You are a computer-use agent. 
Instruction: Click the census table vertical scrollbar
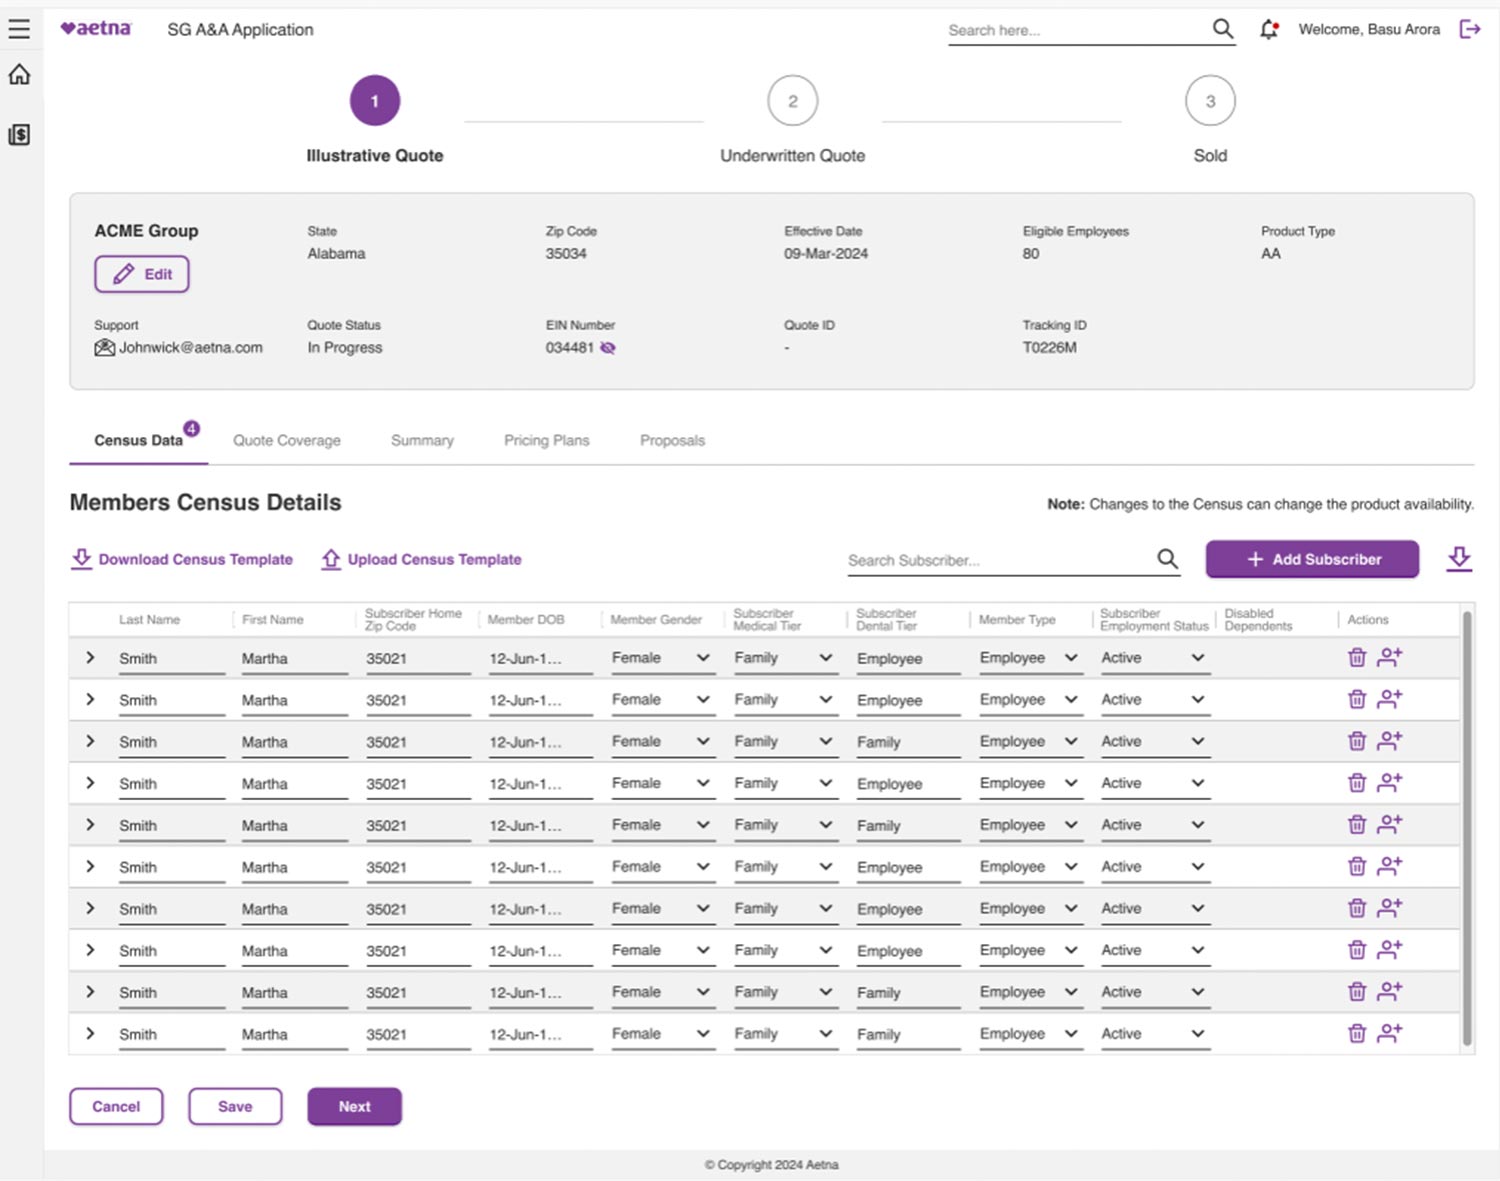click(1467, 828)
